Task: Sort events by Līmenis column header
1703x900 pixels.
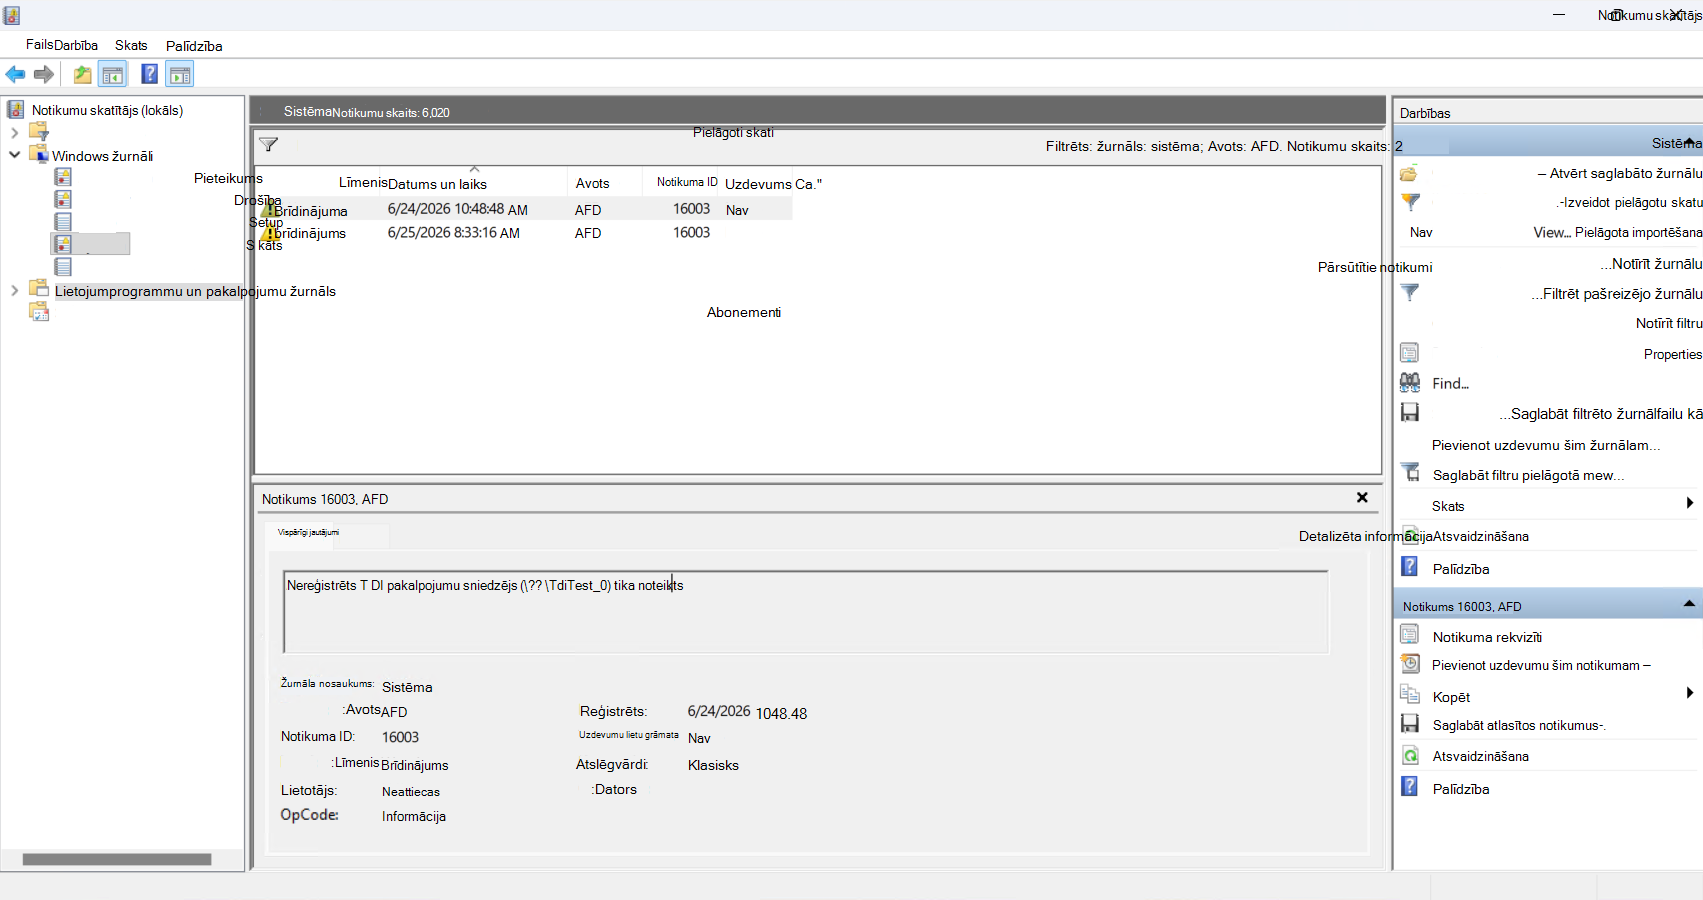Action: 363,182
